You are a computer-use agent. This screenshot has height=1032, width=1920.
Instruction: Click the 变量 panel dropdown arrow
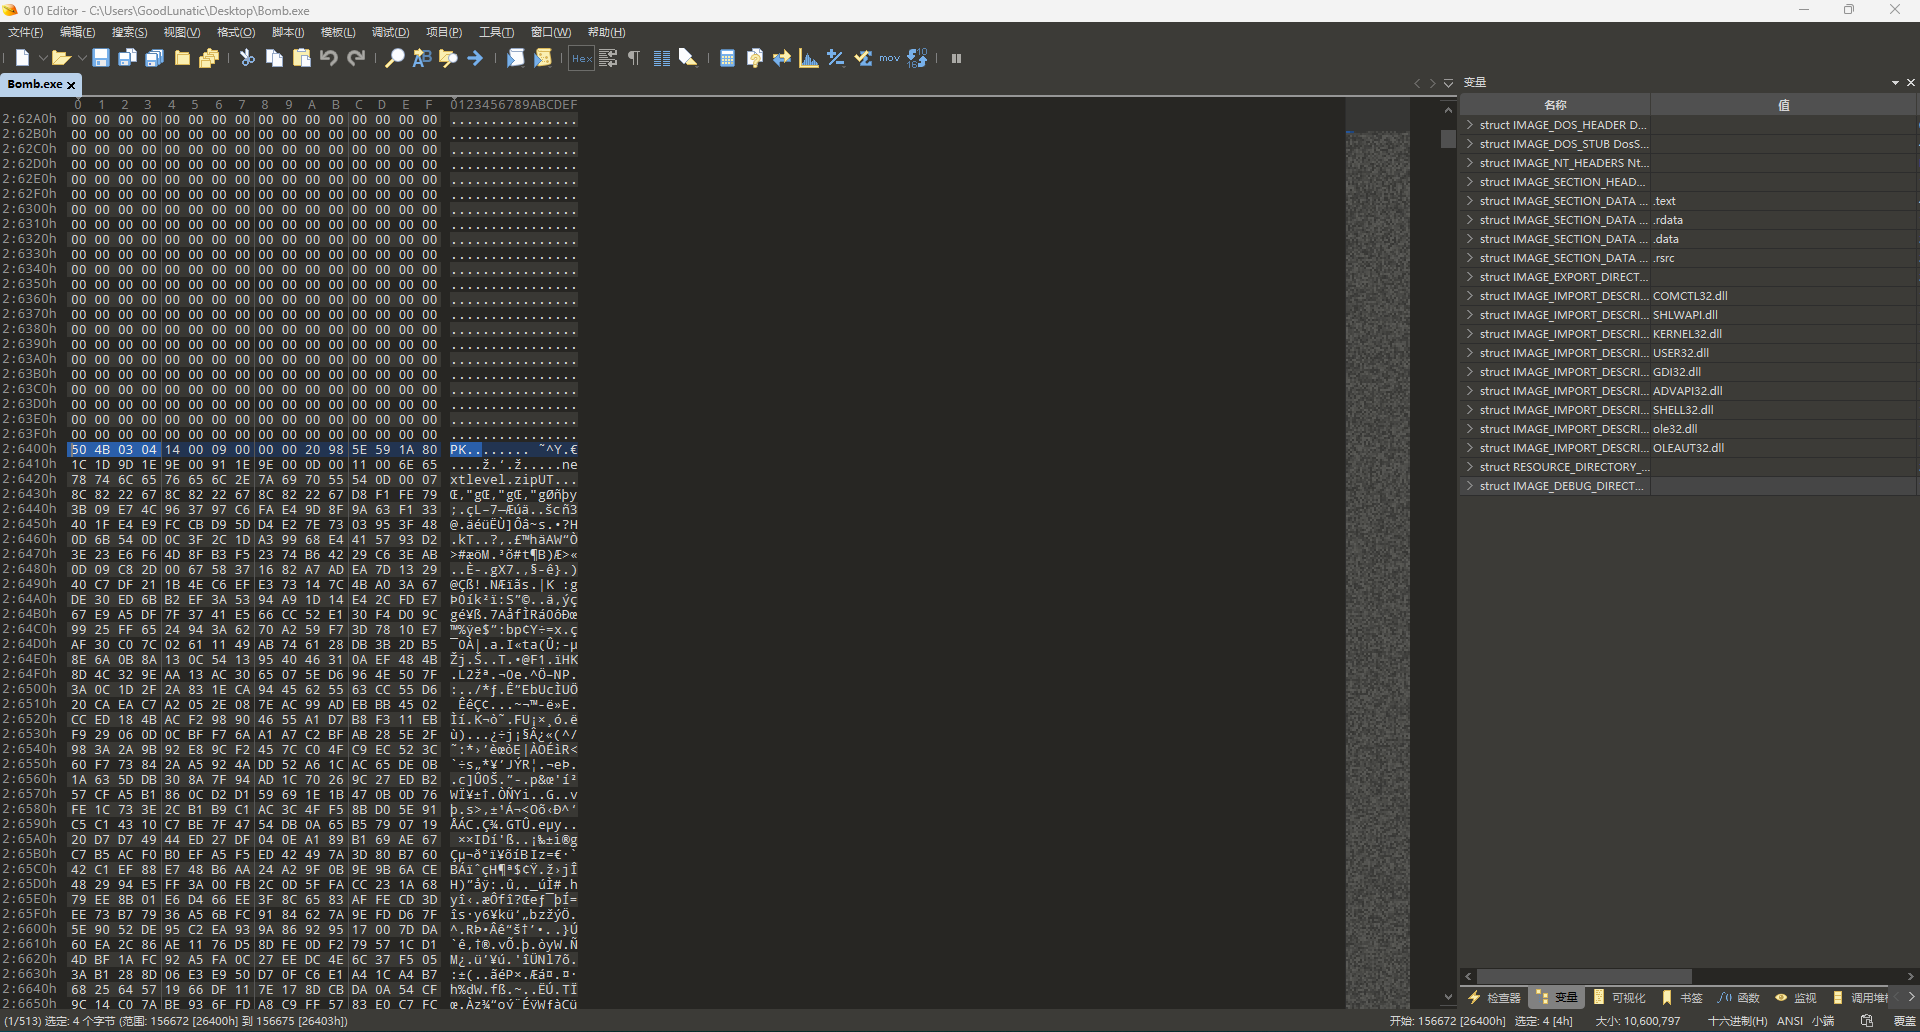[1895, 83]
